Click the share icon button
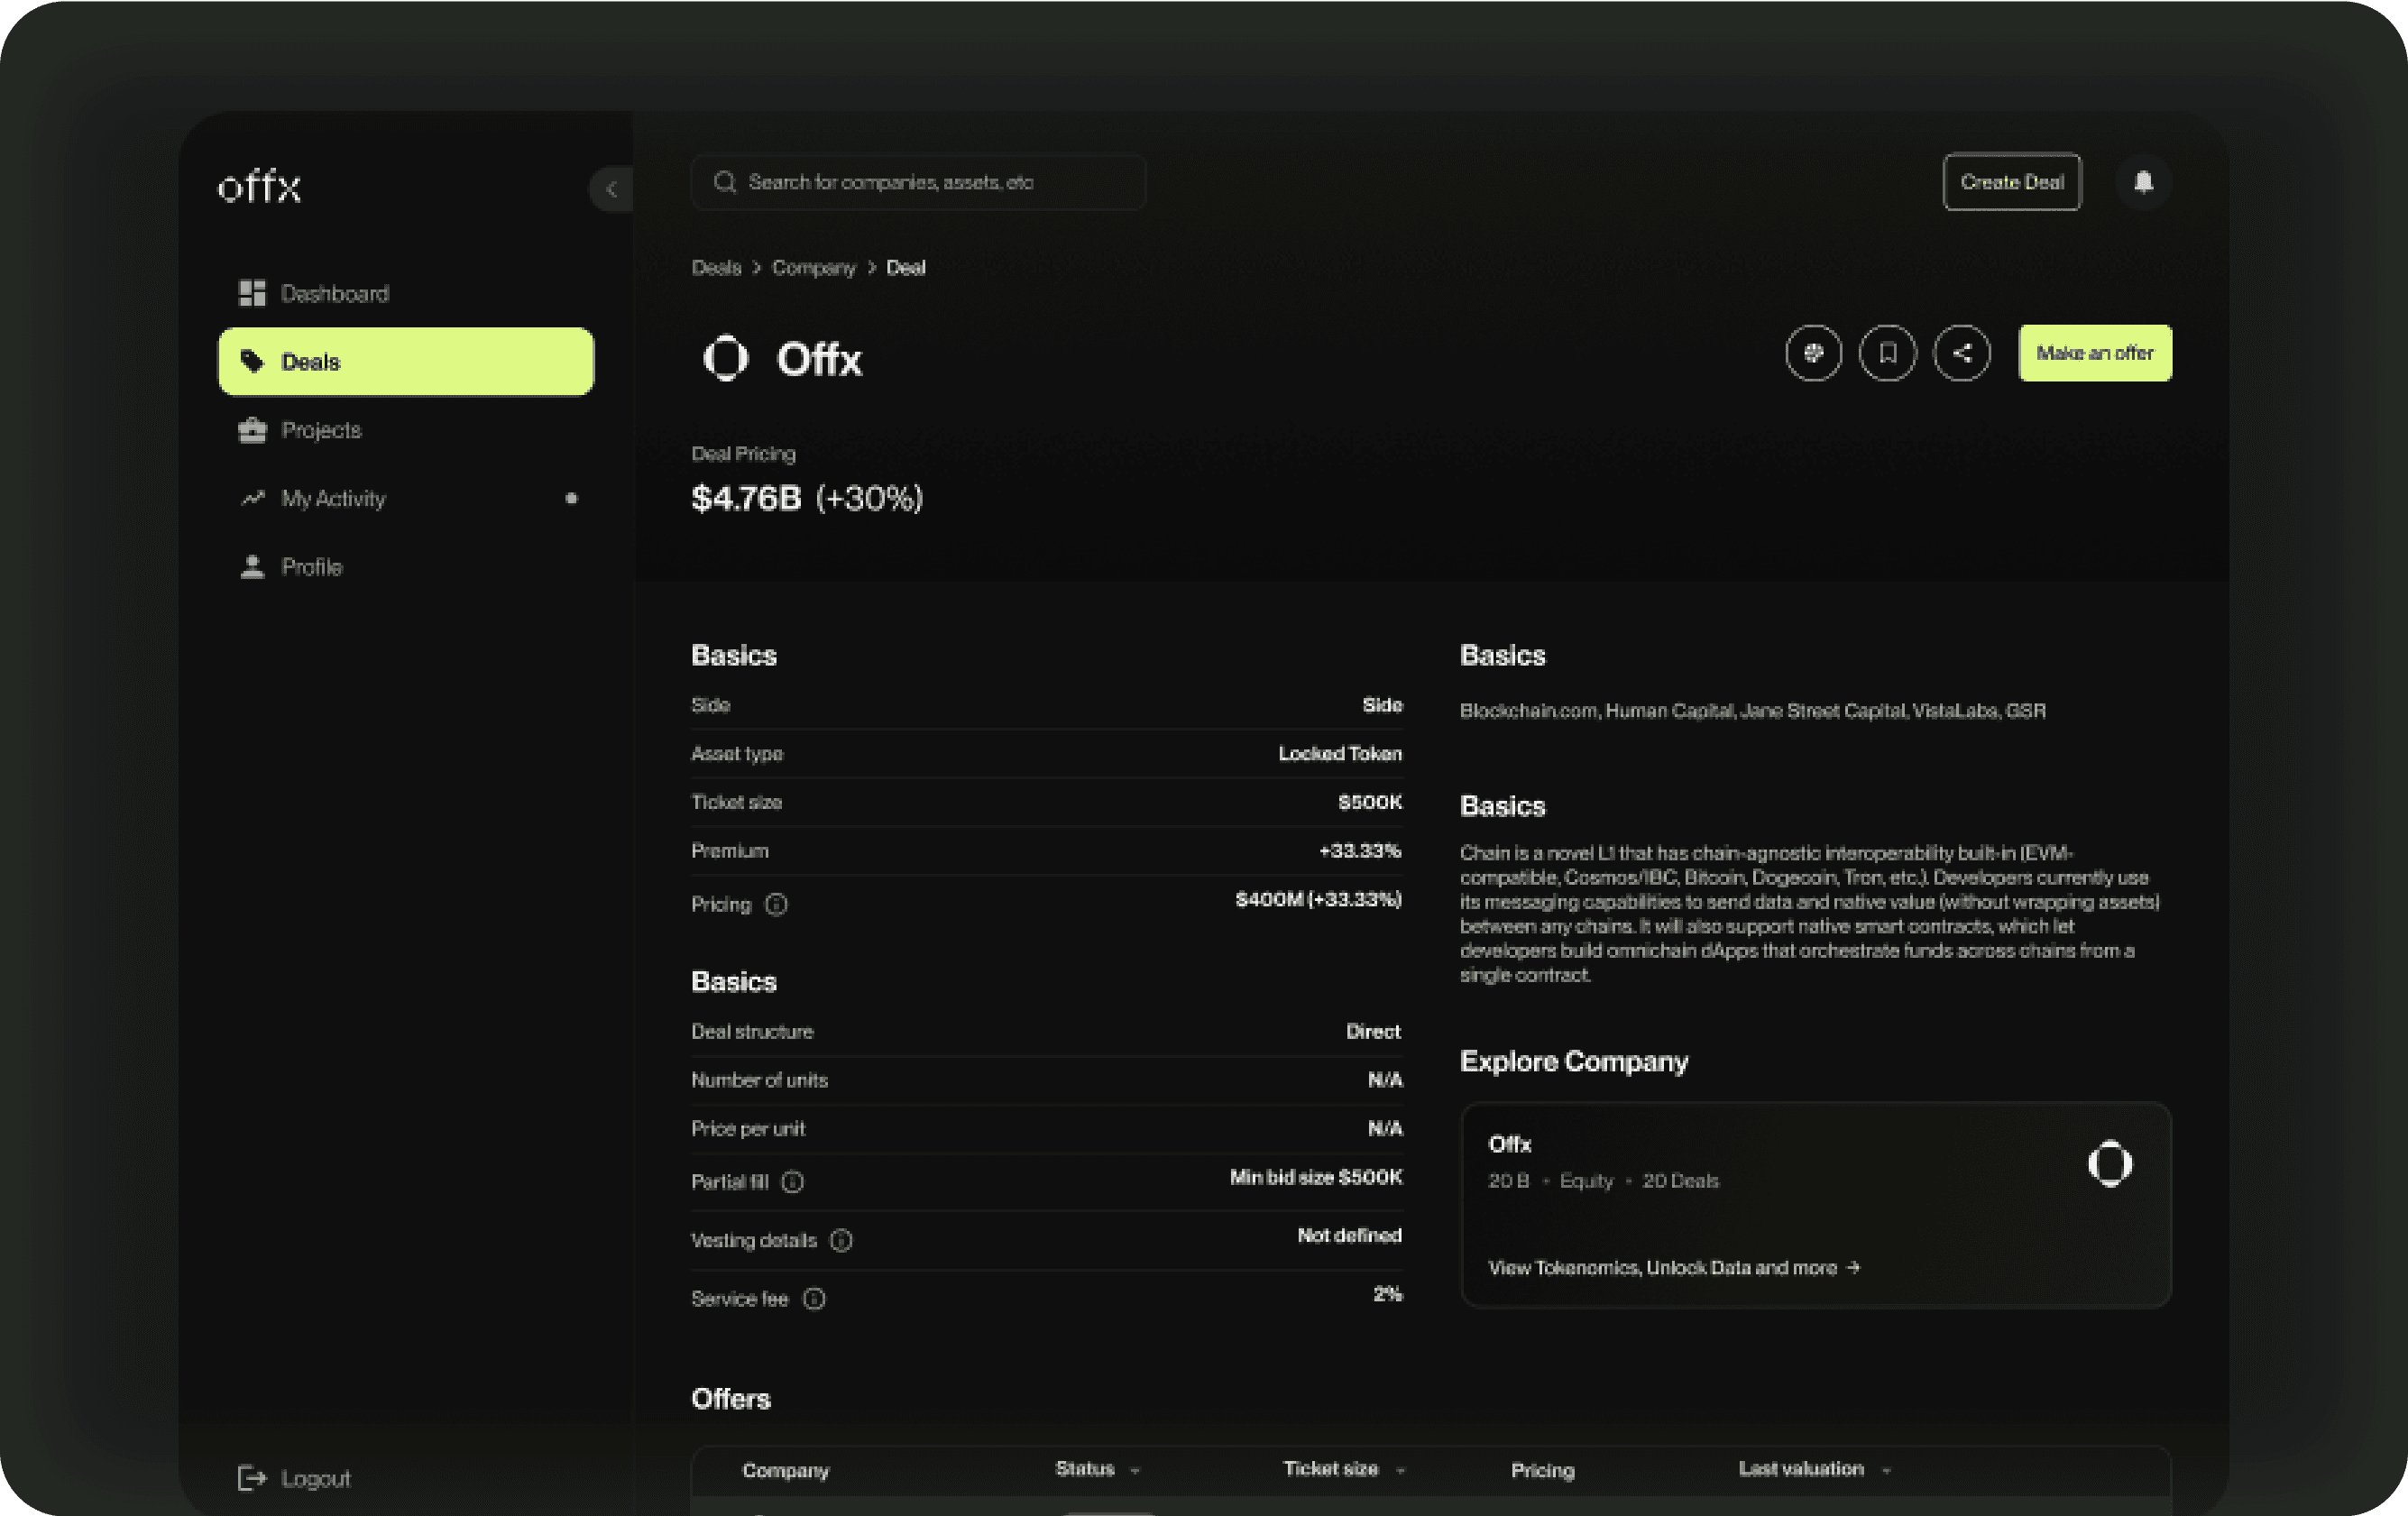The width and height of the screenshot is (2408, 1516). [x=1961, y=353]
